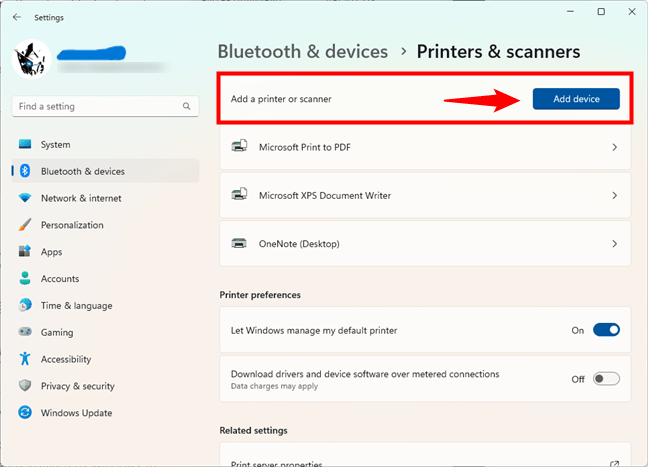The width and height of the screenshot is (648, 467).
Task: Open Gaming settings category
Action: (105, 332)
